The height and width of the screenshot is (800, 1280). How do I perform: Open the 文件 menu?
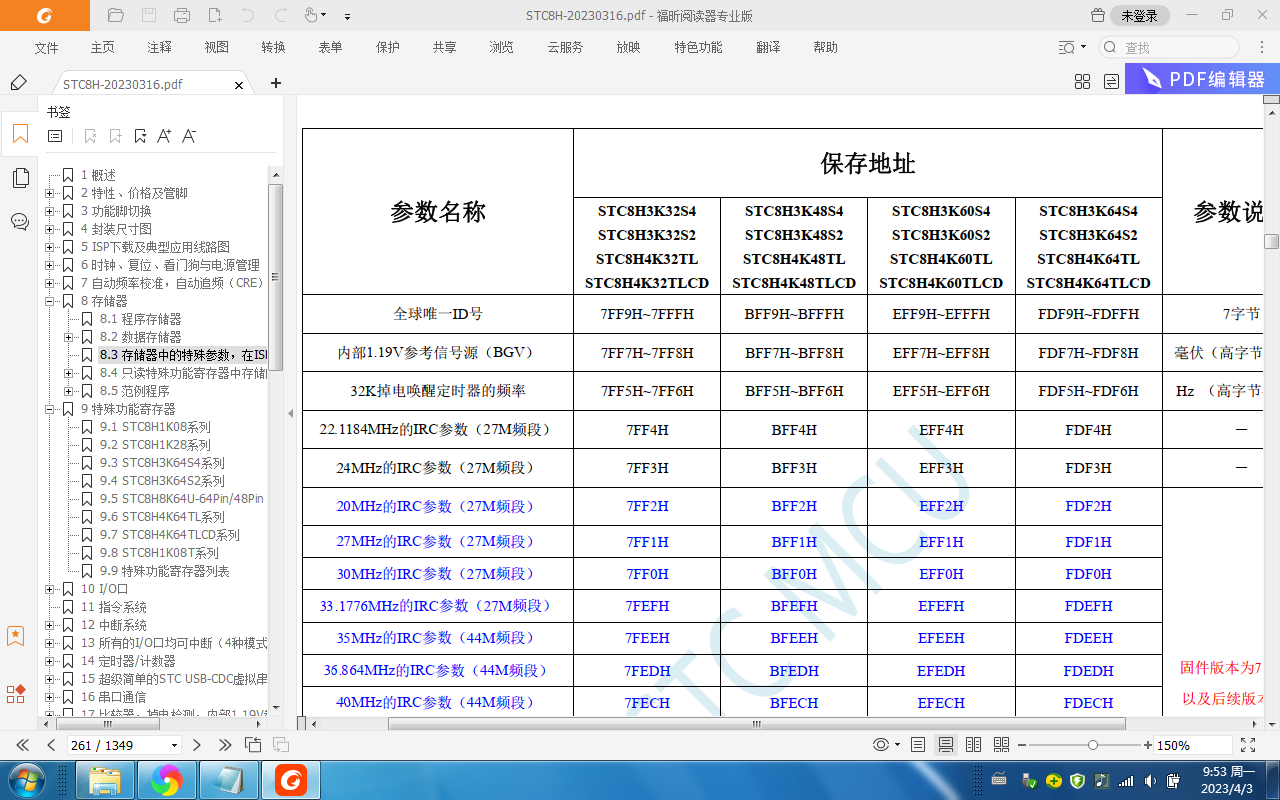(x=46, y=47)
